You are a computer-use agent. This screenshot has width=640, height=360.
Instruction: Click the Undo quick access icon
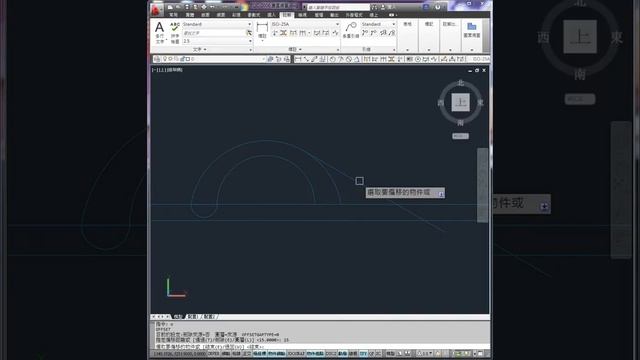(x=212, y=7)
